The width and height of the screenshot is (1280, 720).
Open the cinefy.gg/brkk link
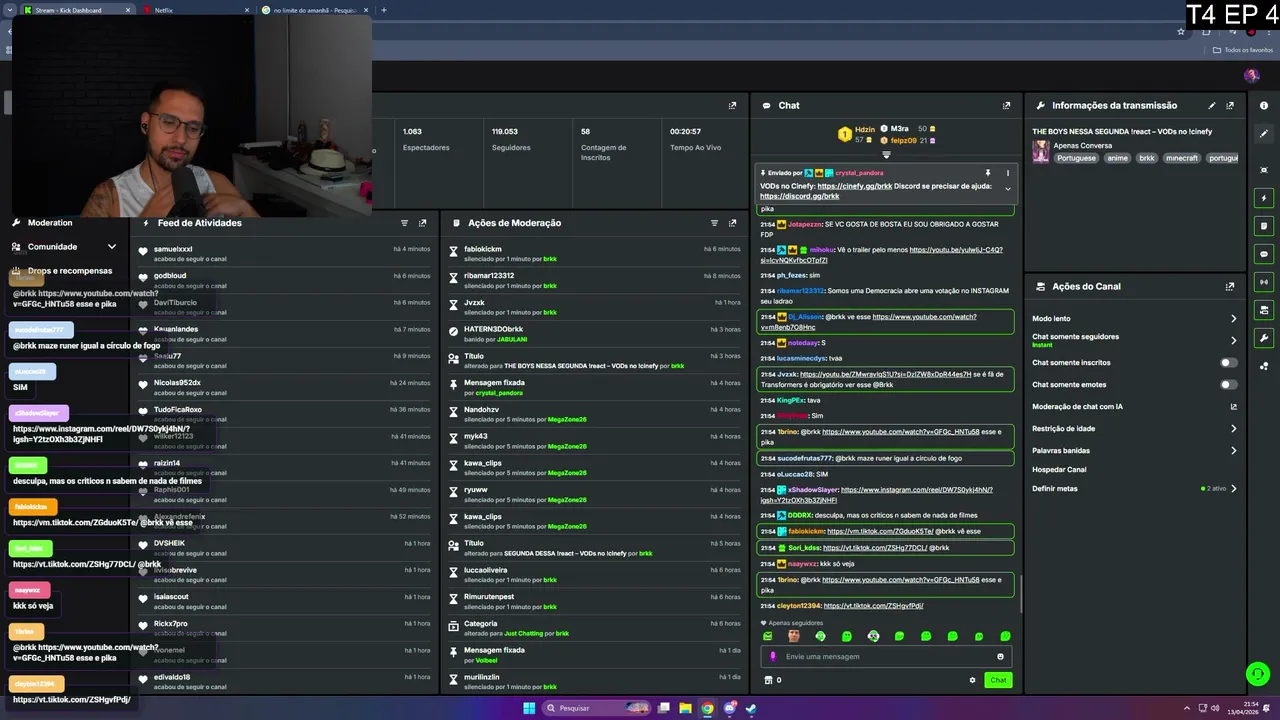point(854,186)
